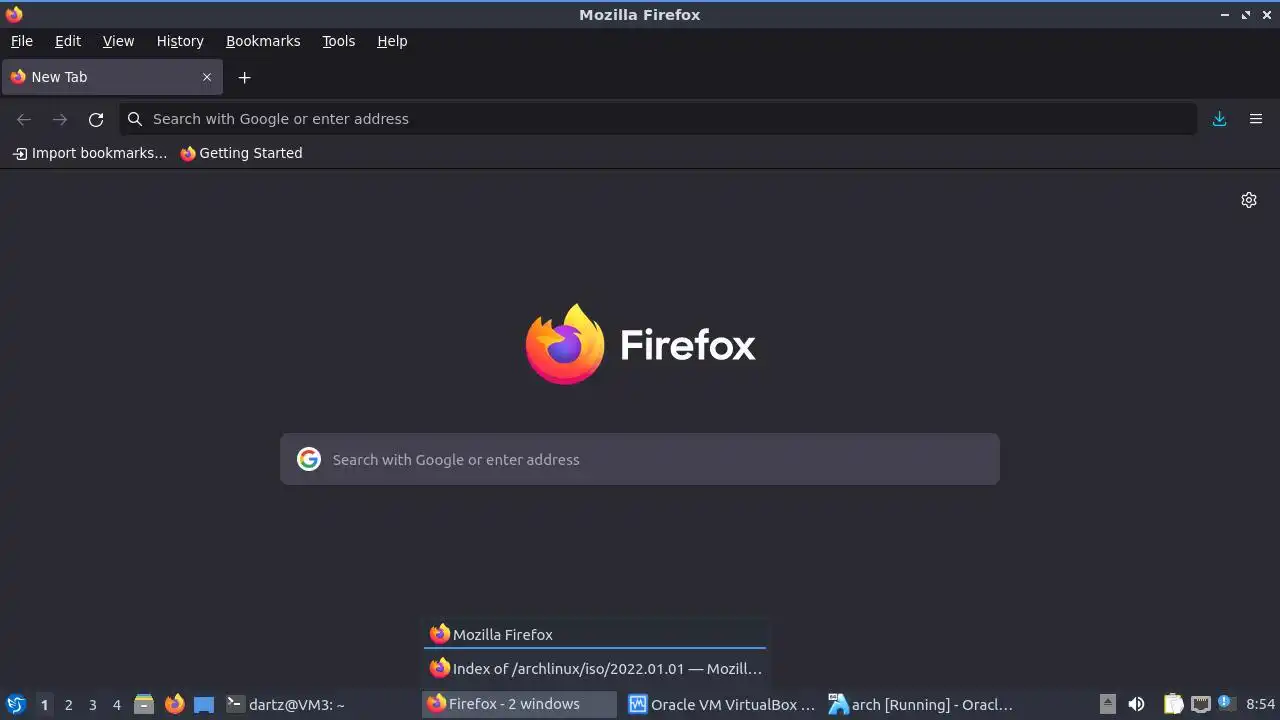Viewport: 1280px width, 720px height.
Task: Reload the current page
Action: pyautogui.click(x=96, y=119)
